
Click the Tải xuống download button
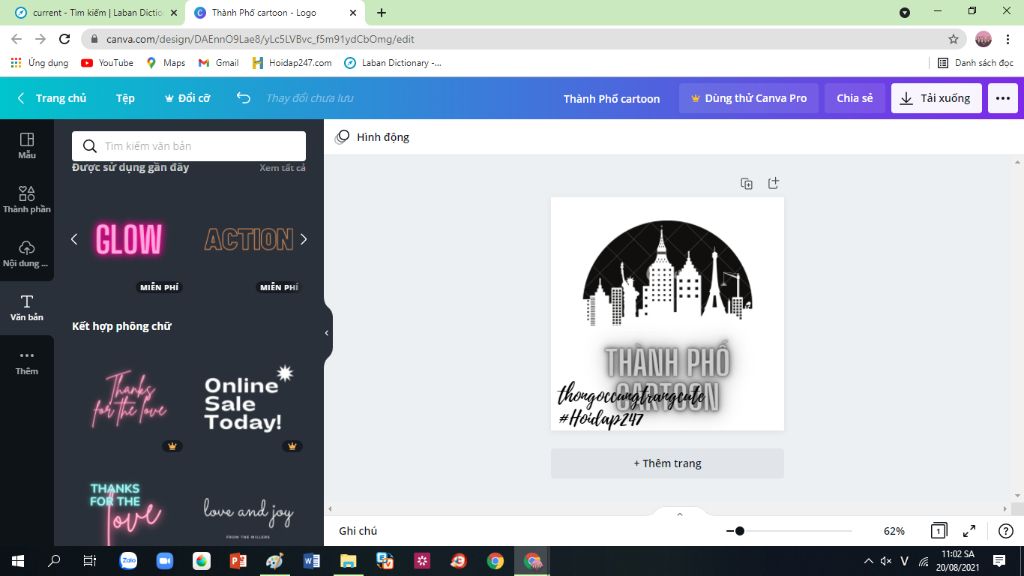click(x=936, y=98)
